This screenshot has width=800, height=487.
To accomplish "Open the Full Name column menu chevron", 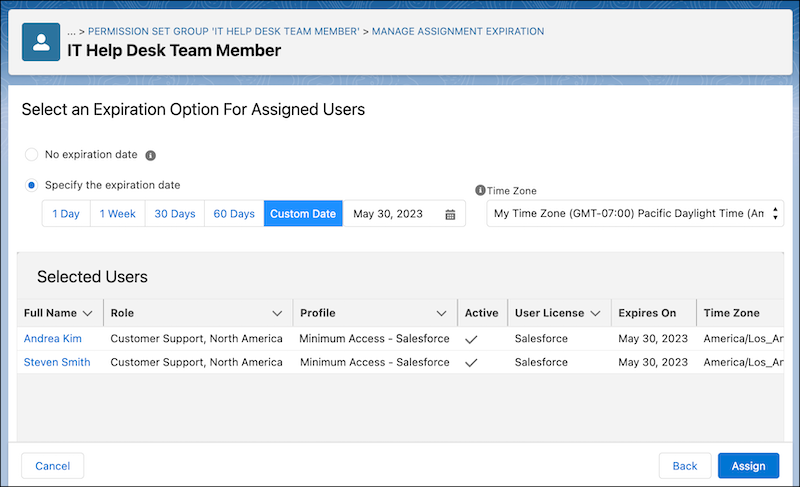I will pos(87,313).
